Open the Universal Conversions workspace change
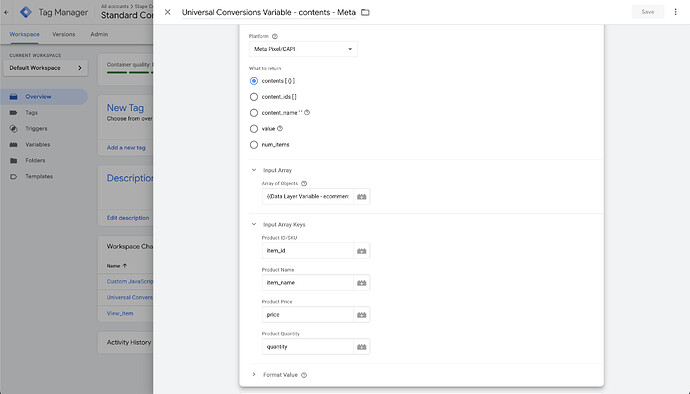Image resolution: width=690 pixels, height=394 pixels. tap(130, 297)
